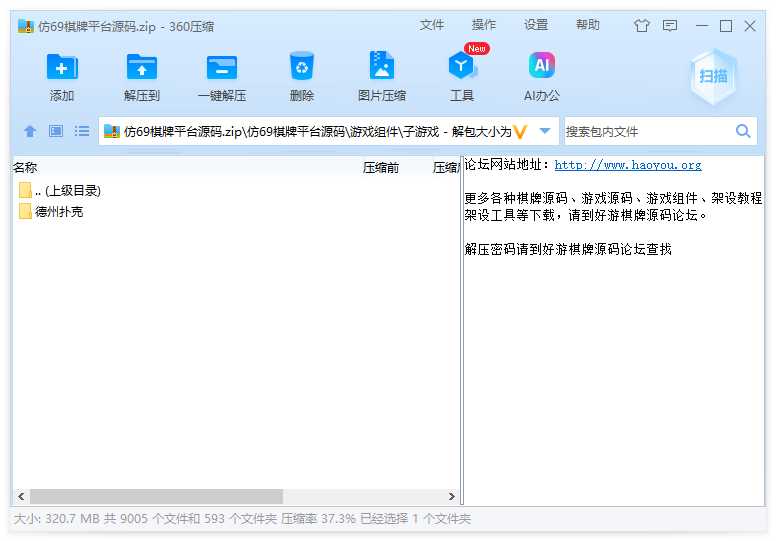The image size is (776, 541).
Task: Go up one directory with the arrow icon
Action: (x=30, y=131)
